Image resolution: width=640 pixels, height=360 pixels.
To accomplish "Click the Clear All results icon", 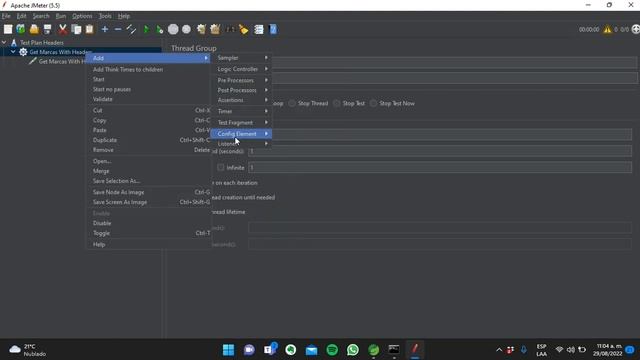I will [x=215, y=29].
